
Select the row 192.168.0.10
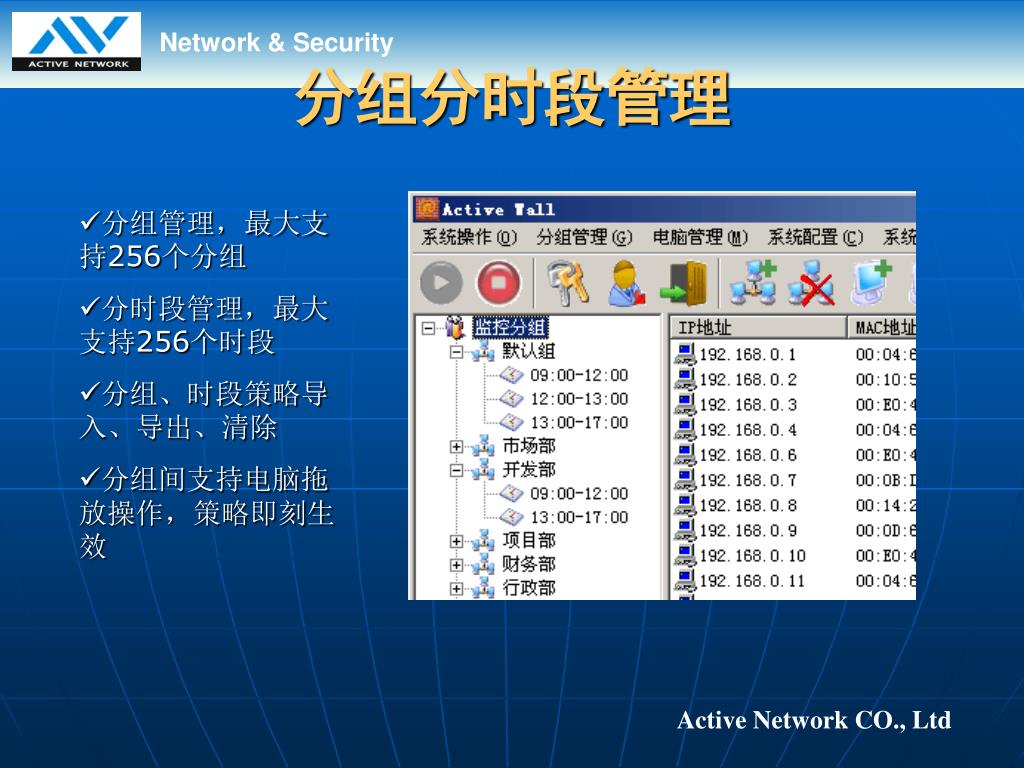[794, 556]
